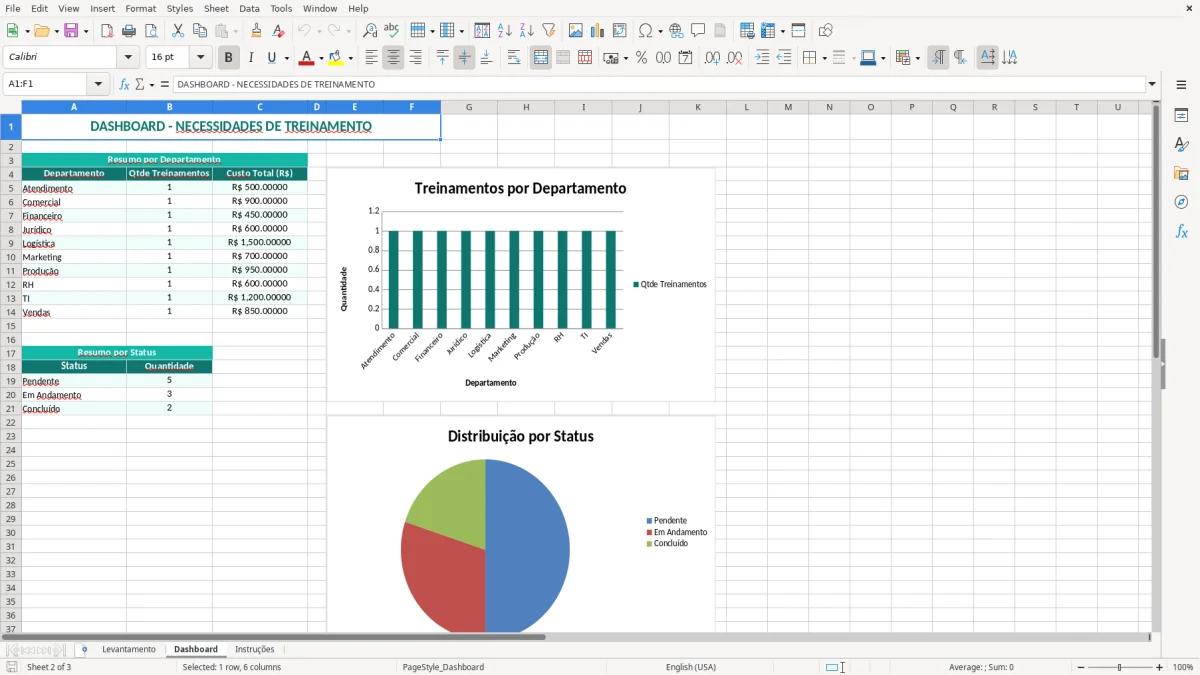Click the Clone Formatting paintbrush icon
The image size is (1200, 675).
(x=257, y=31)
